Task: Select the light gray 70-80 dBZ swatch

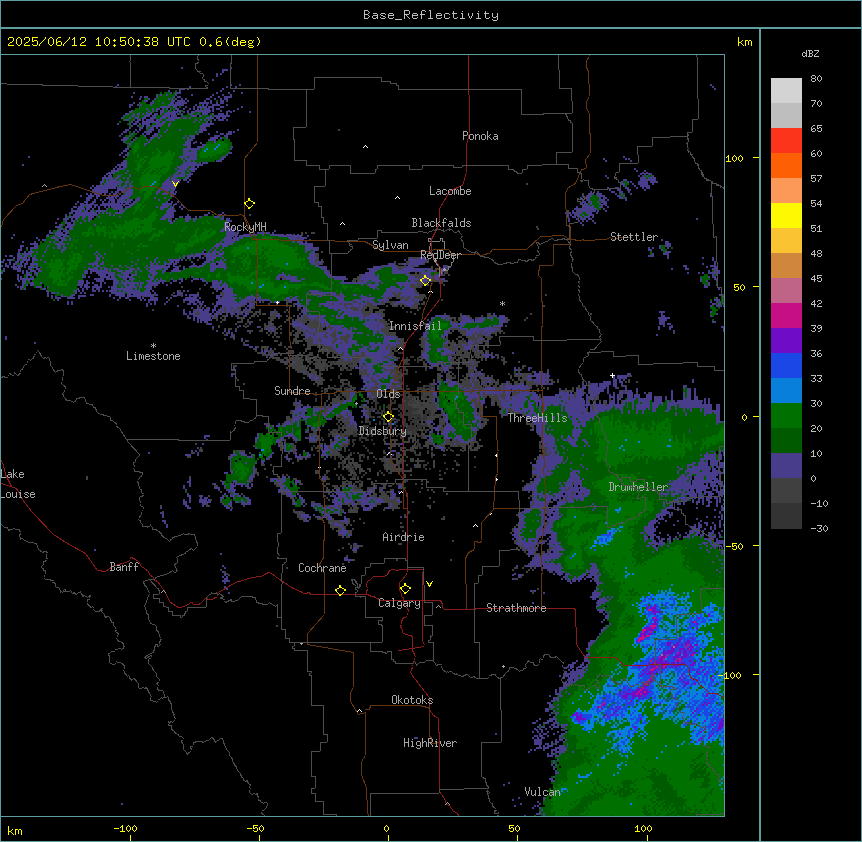Action: point(786,91)
